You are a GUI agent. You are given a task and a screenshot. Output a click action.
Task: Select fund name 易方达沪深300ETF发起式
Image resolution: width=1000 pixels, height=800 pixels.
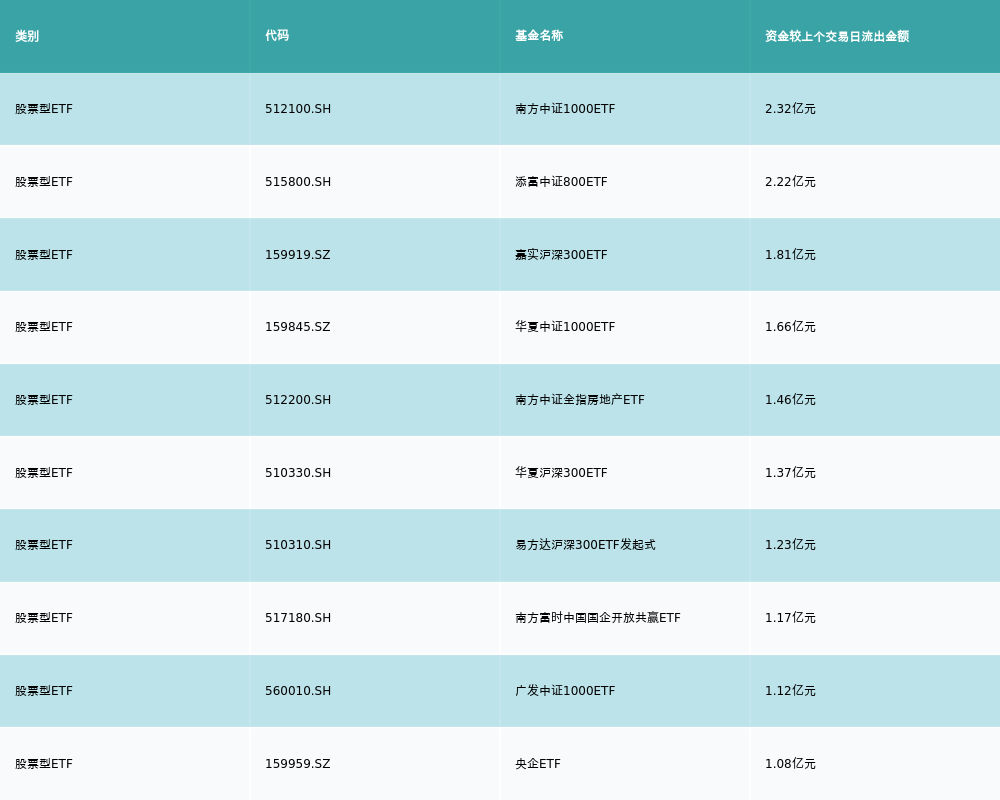pos(585,545)
